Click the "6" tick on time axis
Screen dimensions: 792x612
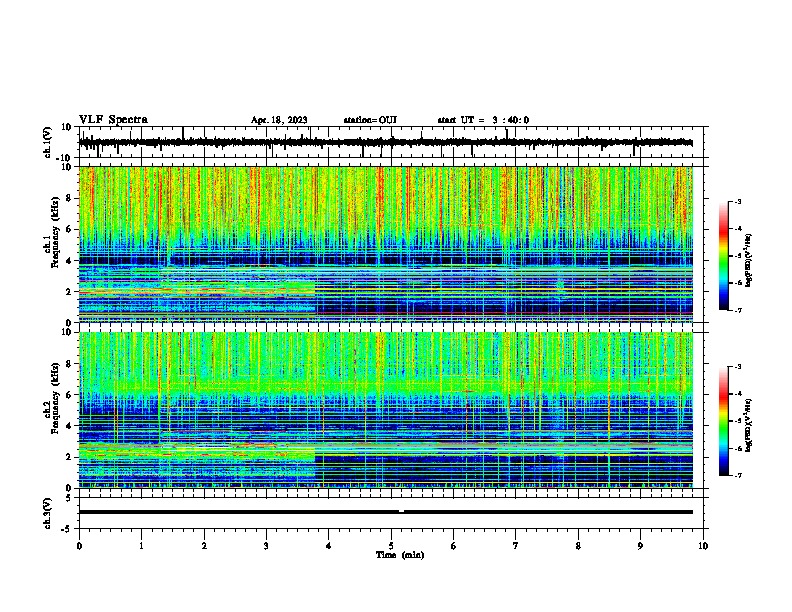coord(454,546)
